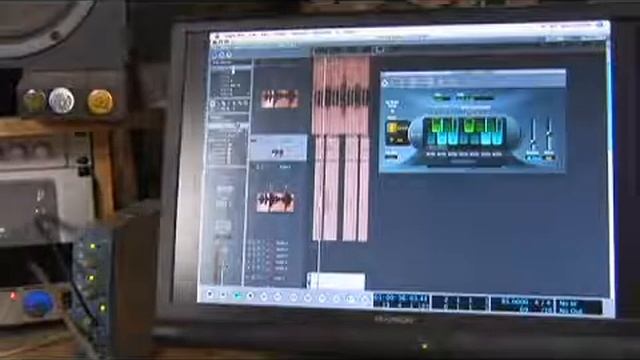Click the first round icon at the inspector's top left
Image resolution: width=640 pixels, height=360 pixels.
point(215,55)
